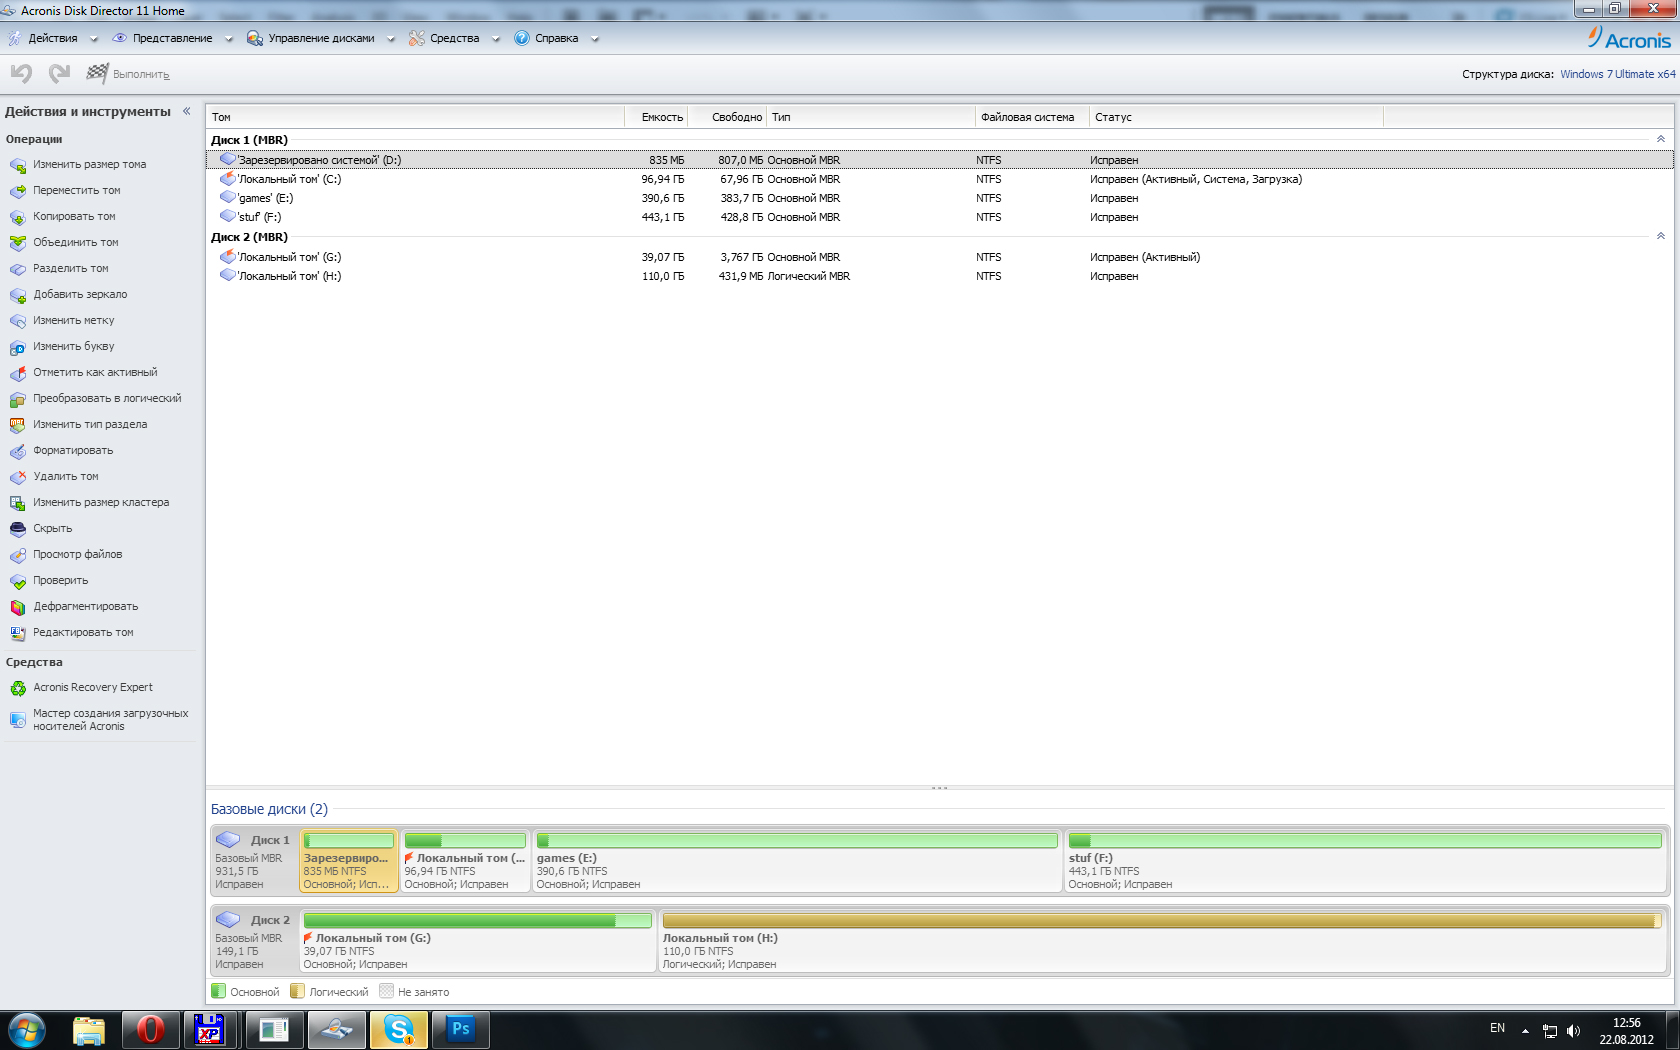
Task: Click the Redo arrow icon
Action: 60,73
